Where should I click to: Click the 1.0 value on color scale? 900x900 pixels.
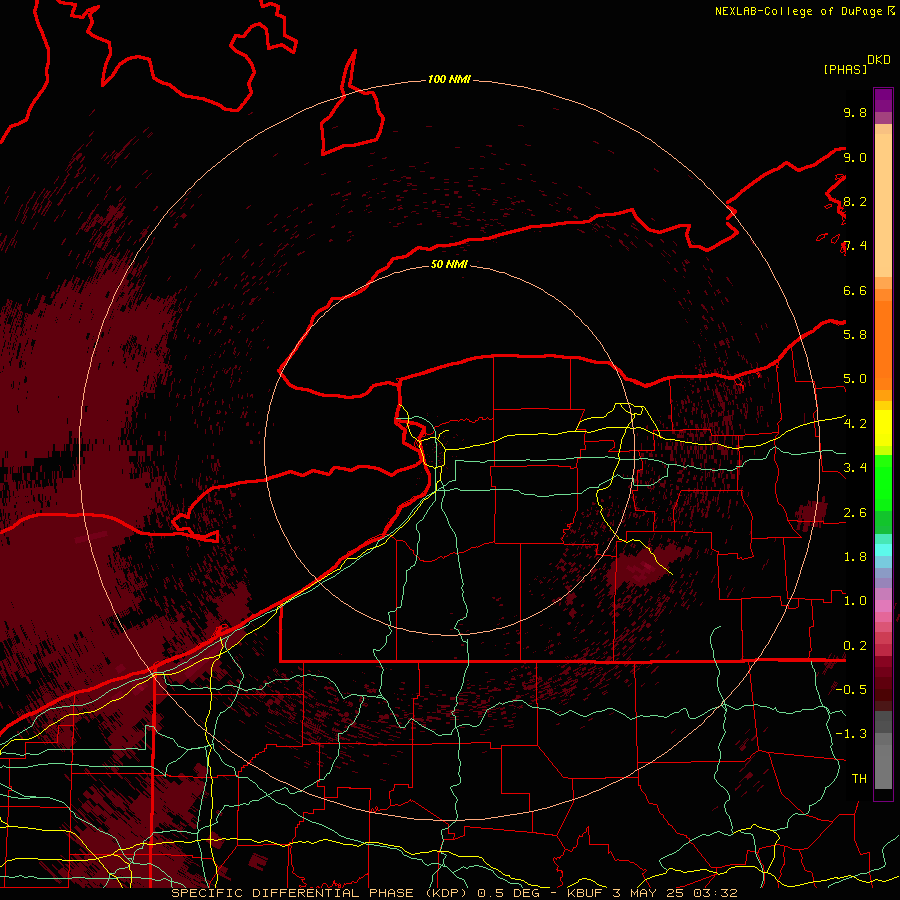[855, 600]
